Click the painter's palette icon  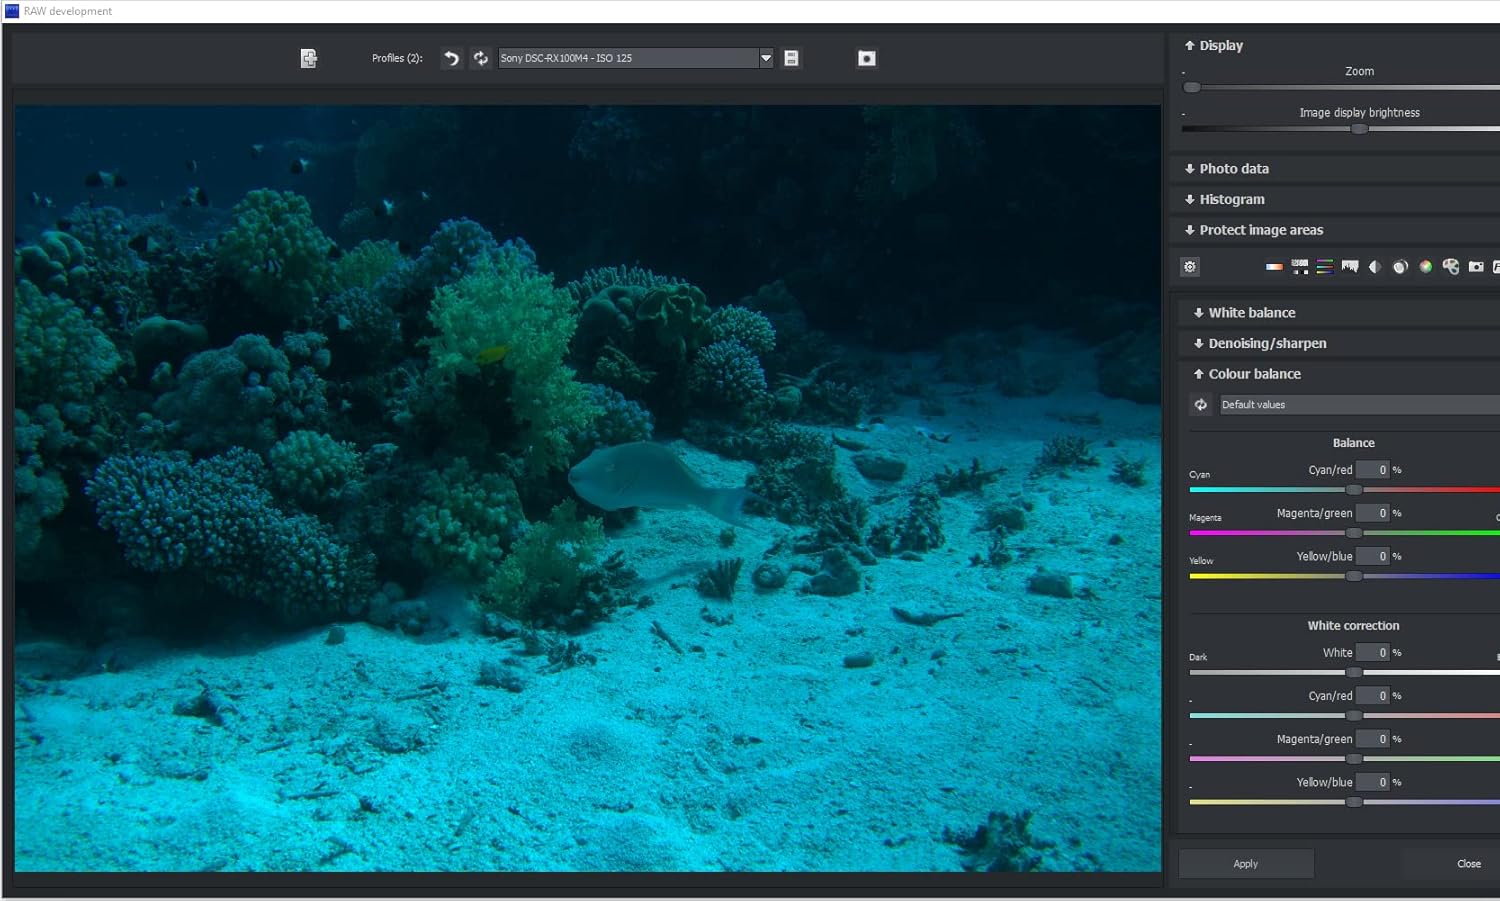click(1450, 267)
